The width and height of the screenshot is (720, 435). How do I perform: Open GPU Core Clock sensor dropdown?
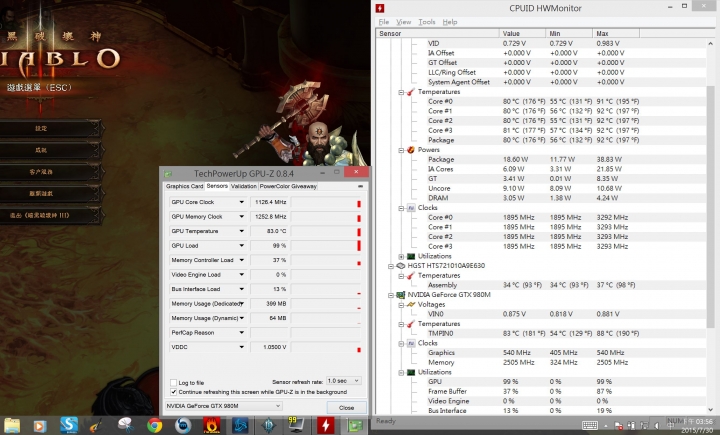[x=242, y=202]
